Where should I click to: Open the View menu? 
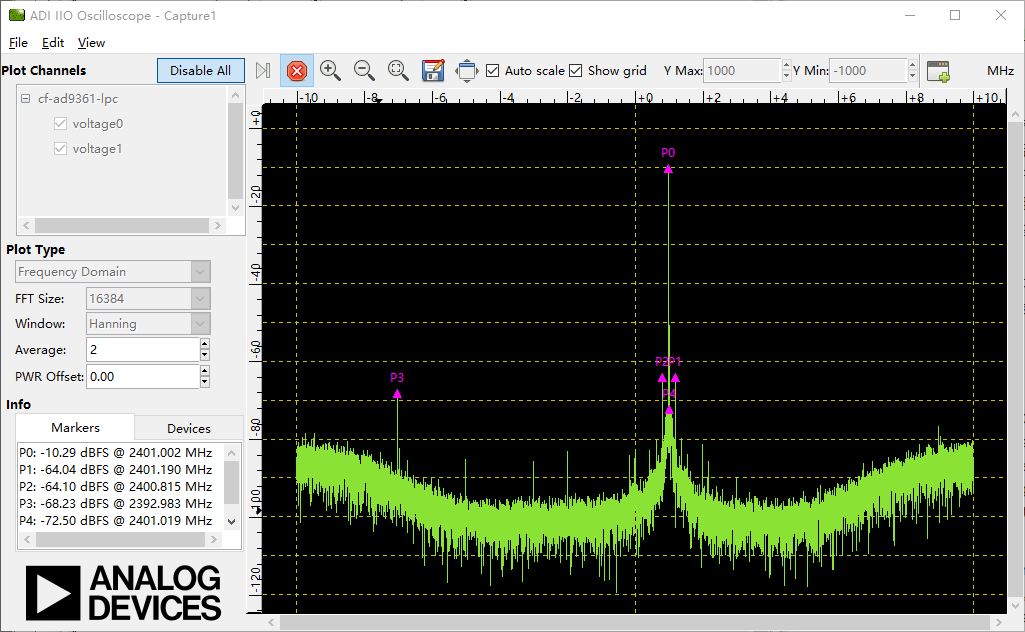(x=91, y=42)
